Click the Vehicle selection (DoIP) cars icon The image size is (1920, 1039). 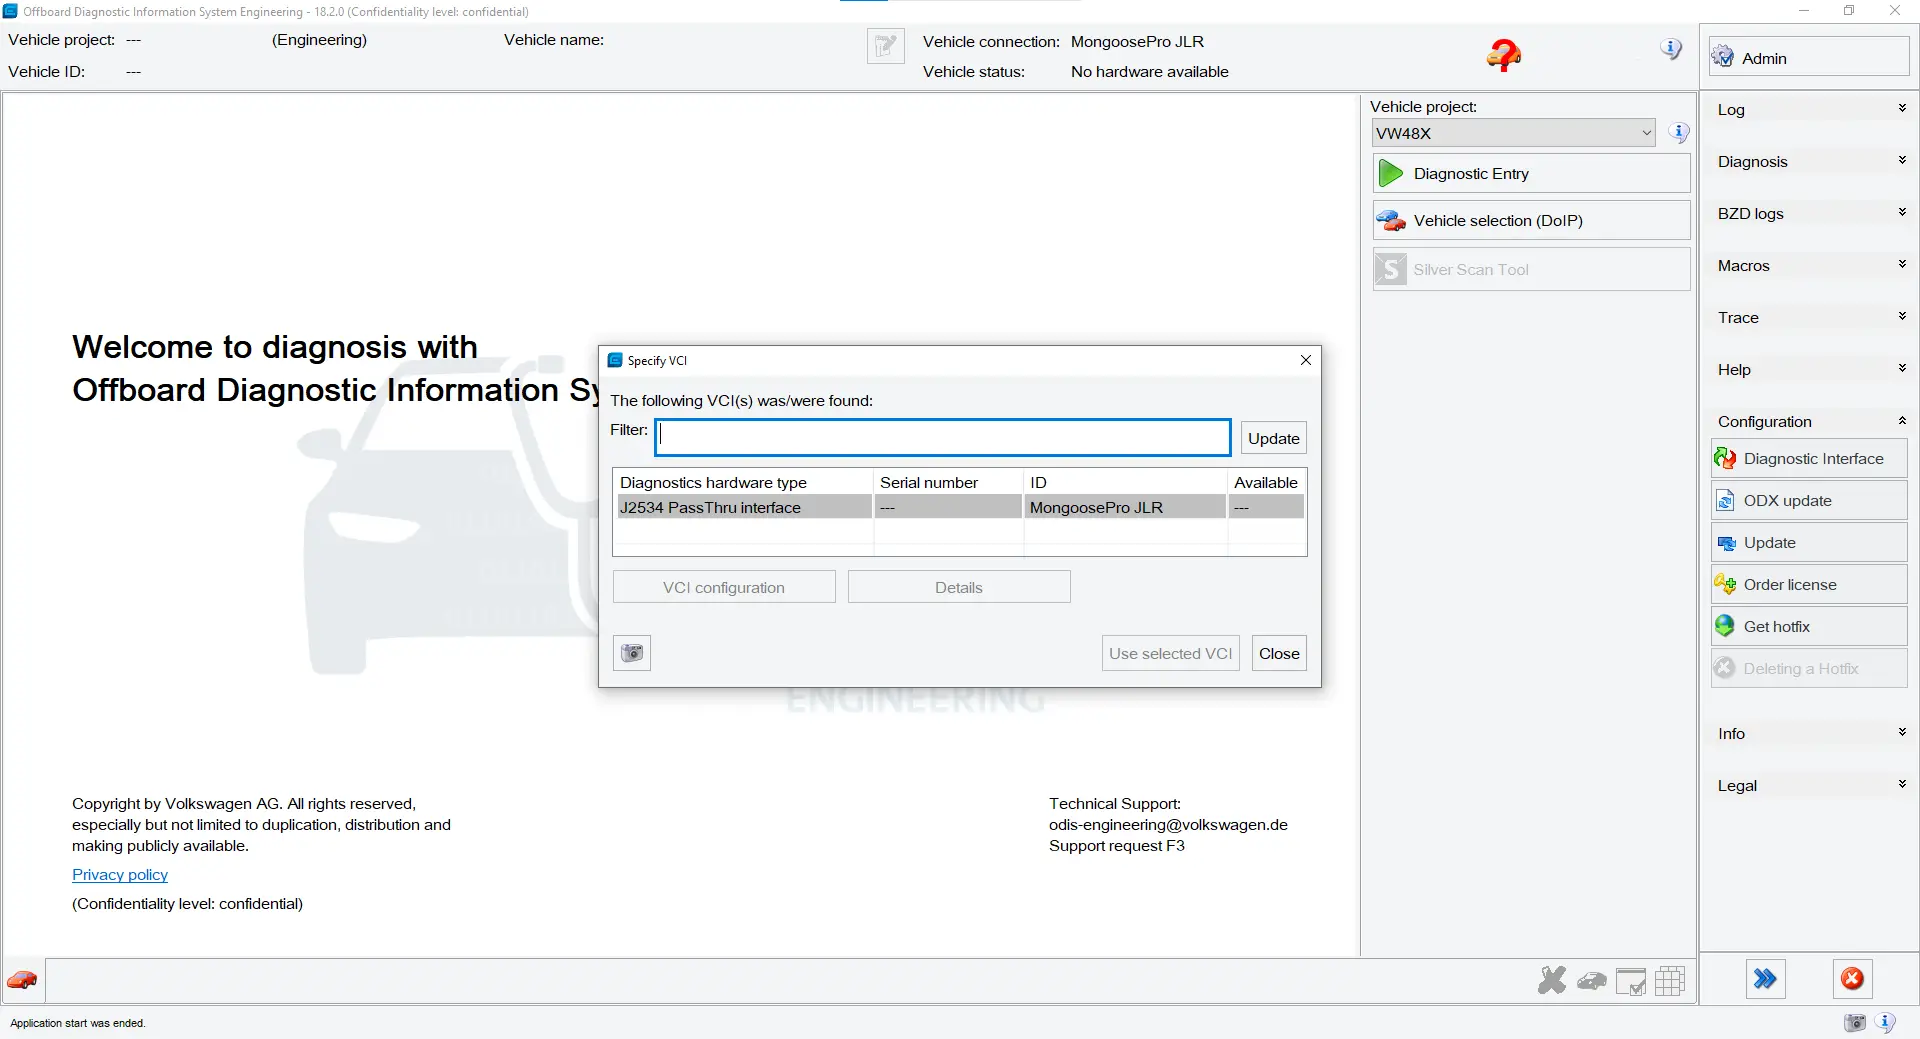click(x=1391, y=220)
